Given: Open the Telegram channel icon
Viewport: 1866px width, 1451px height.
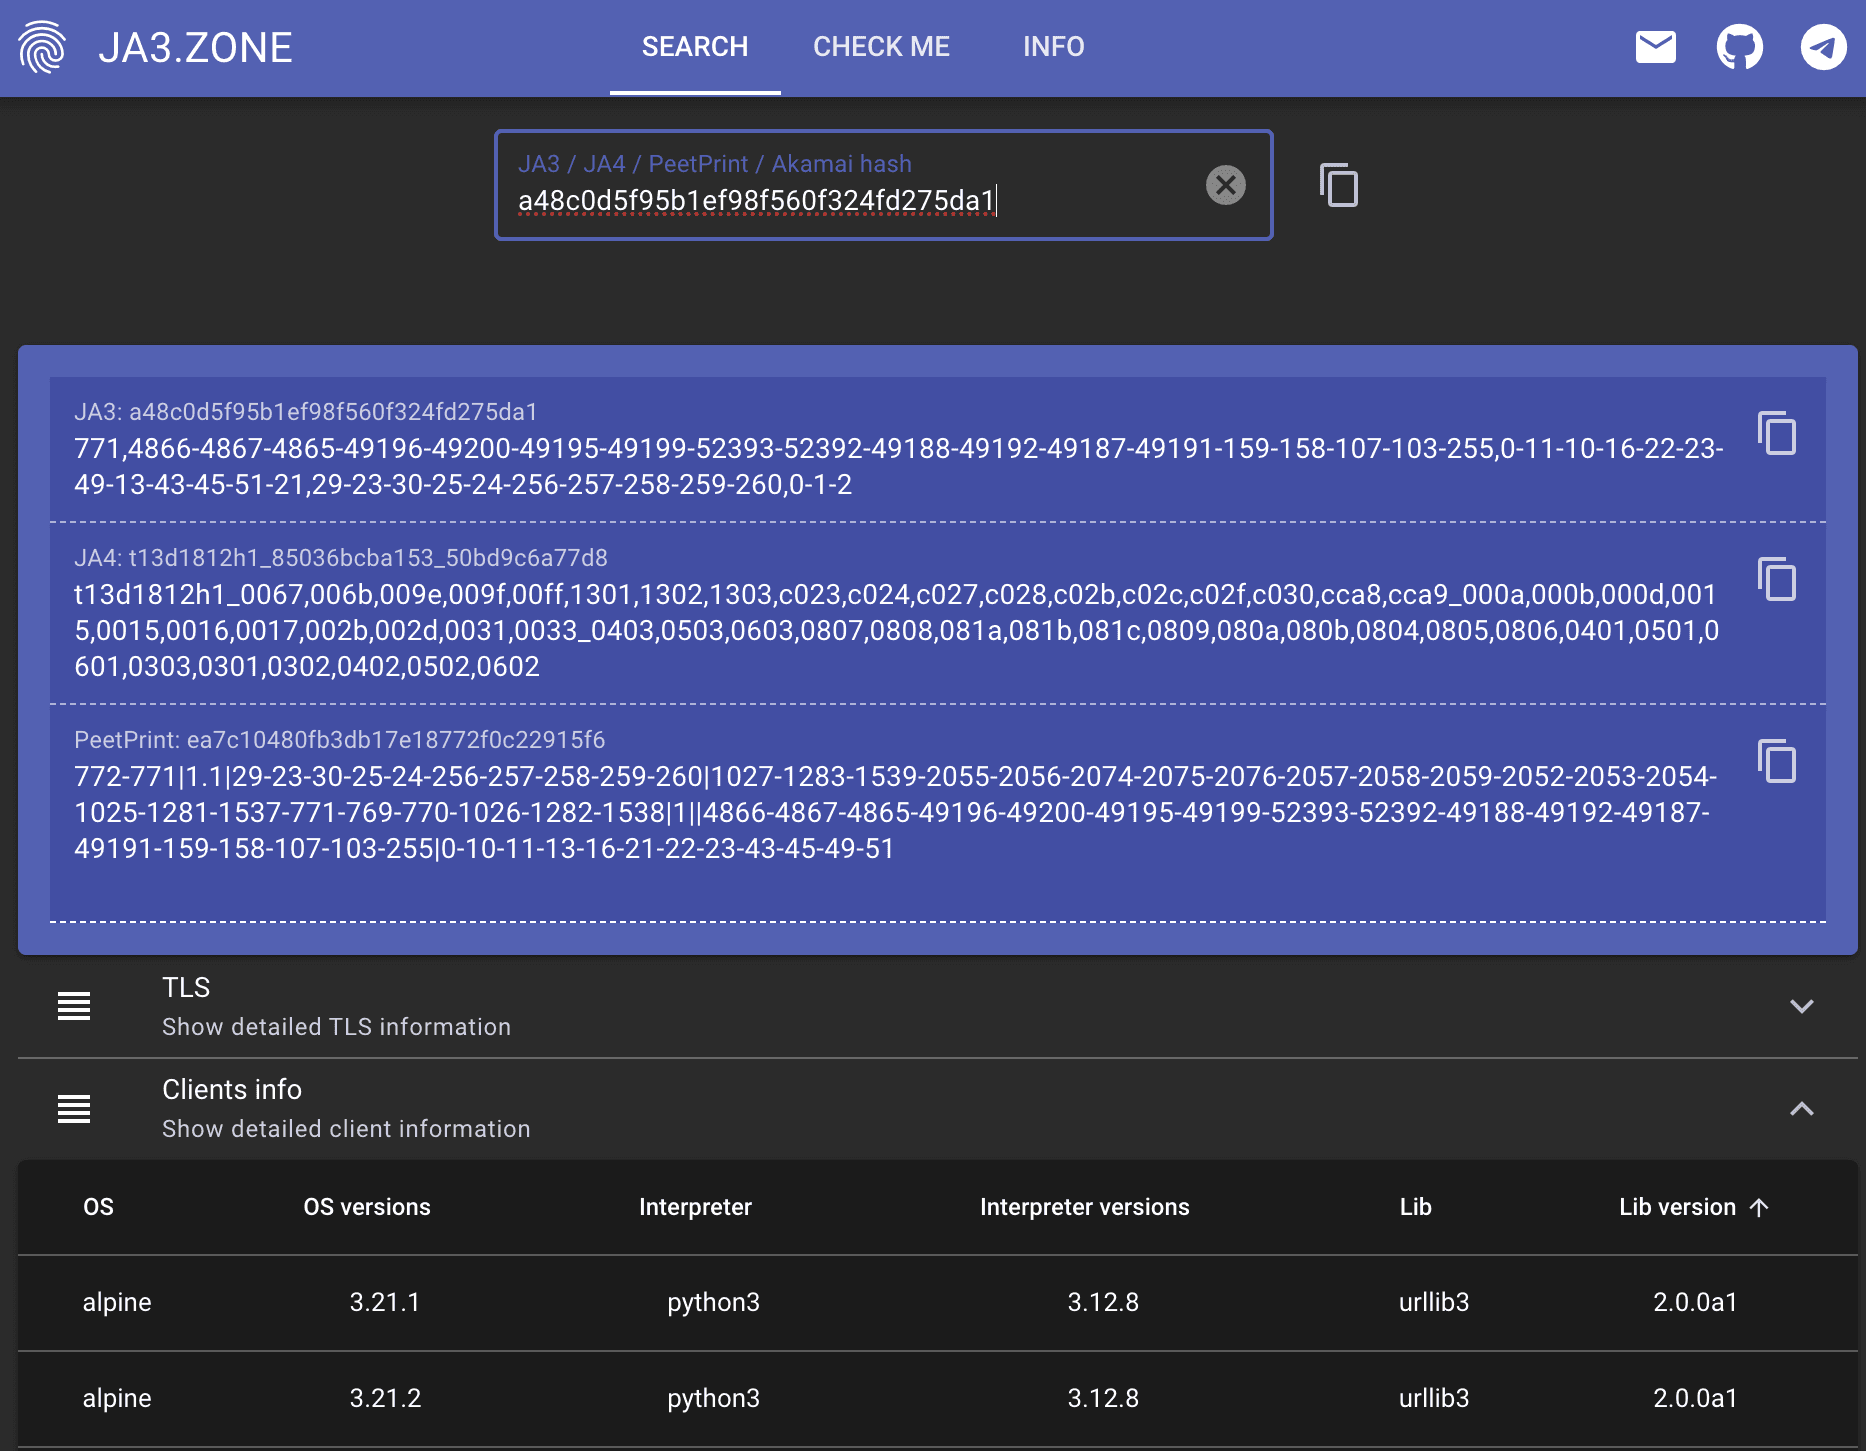Looking at the screenshot, I should pos(1823,47).
